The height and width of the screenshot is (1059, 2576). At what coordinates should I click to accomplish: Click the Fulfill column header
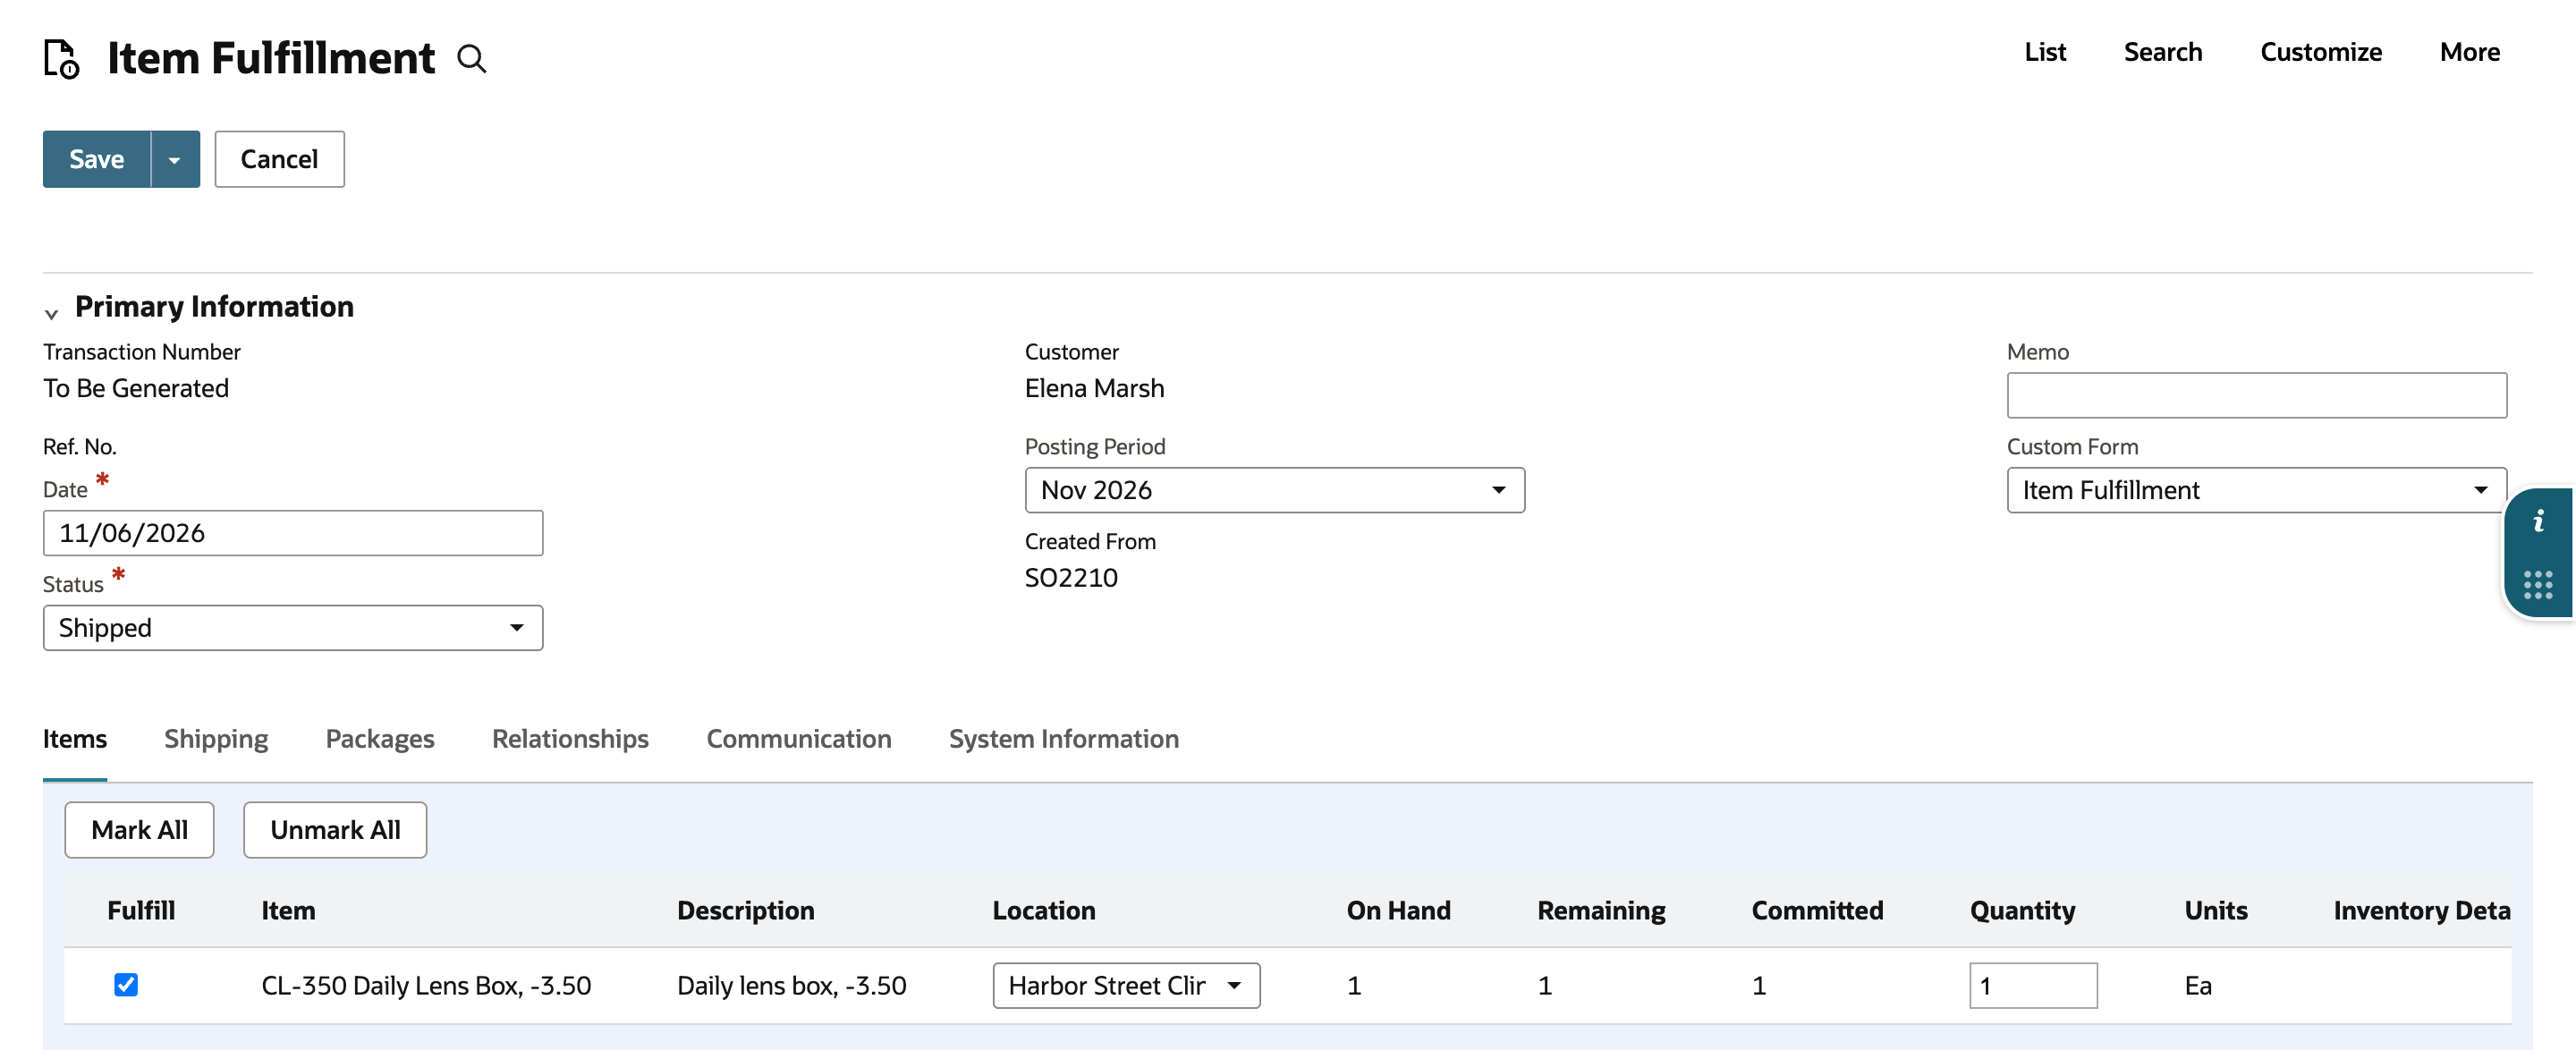[141, 911]
